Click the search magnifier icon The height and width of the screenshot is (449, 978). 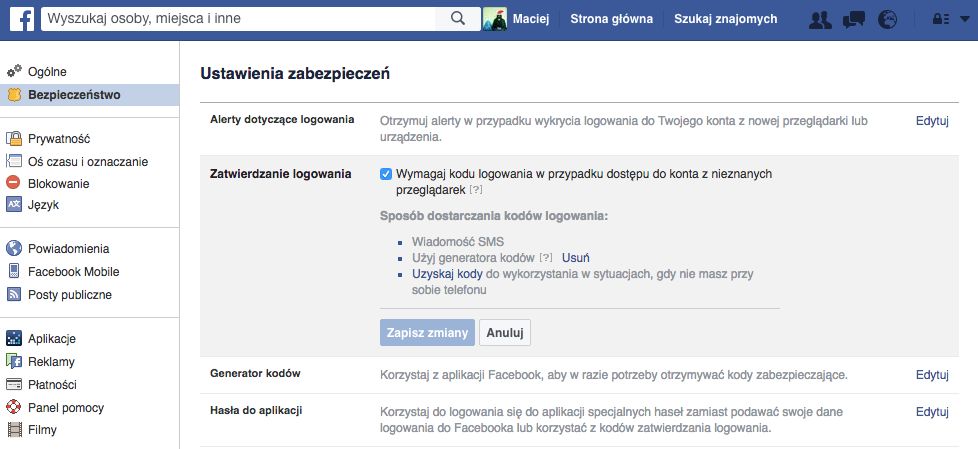(458, 18)
